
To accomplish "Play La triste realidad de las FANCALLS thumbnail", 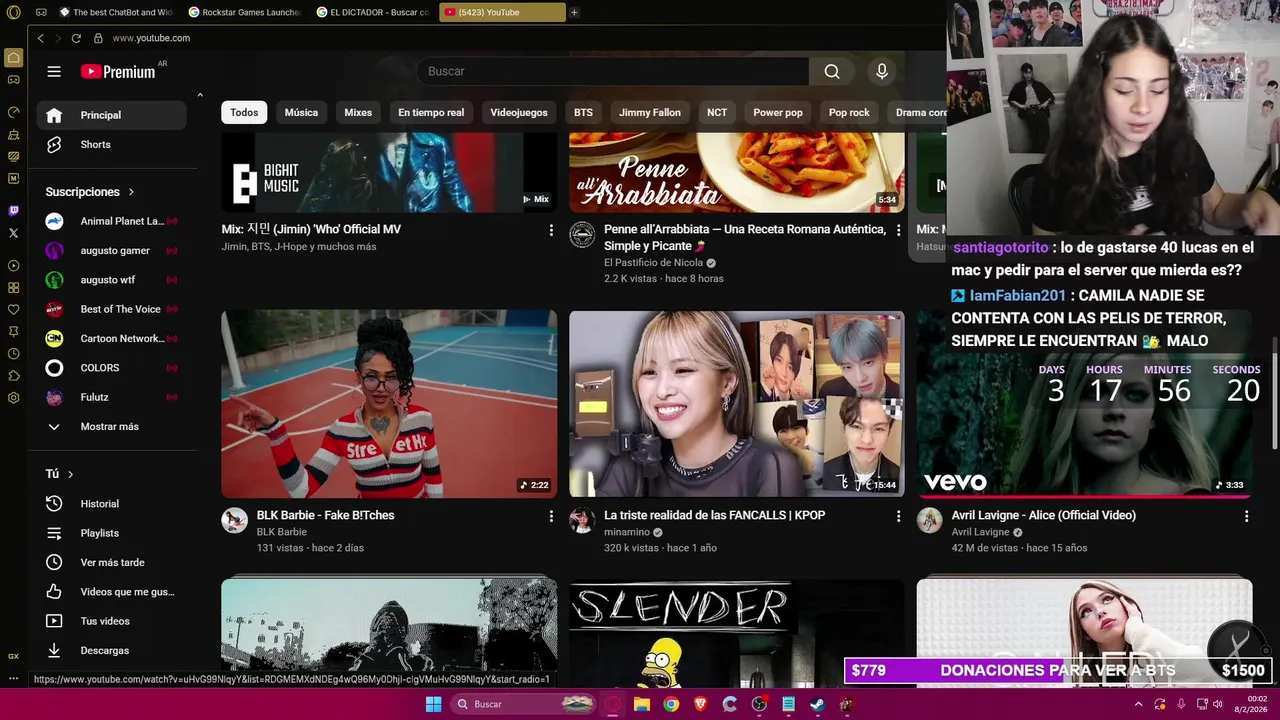I will coord(737,404).
